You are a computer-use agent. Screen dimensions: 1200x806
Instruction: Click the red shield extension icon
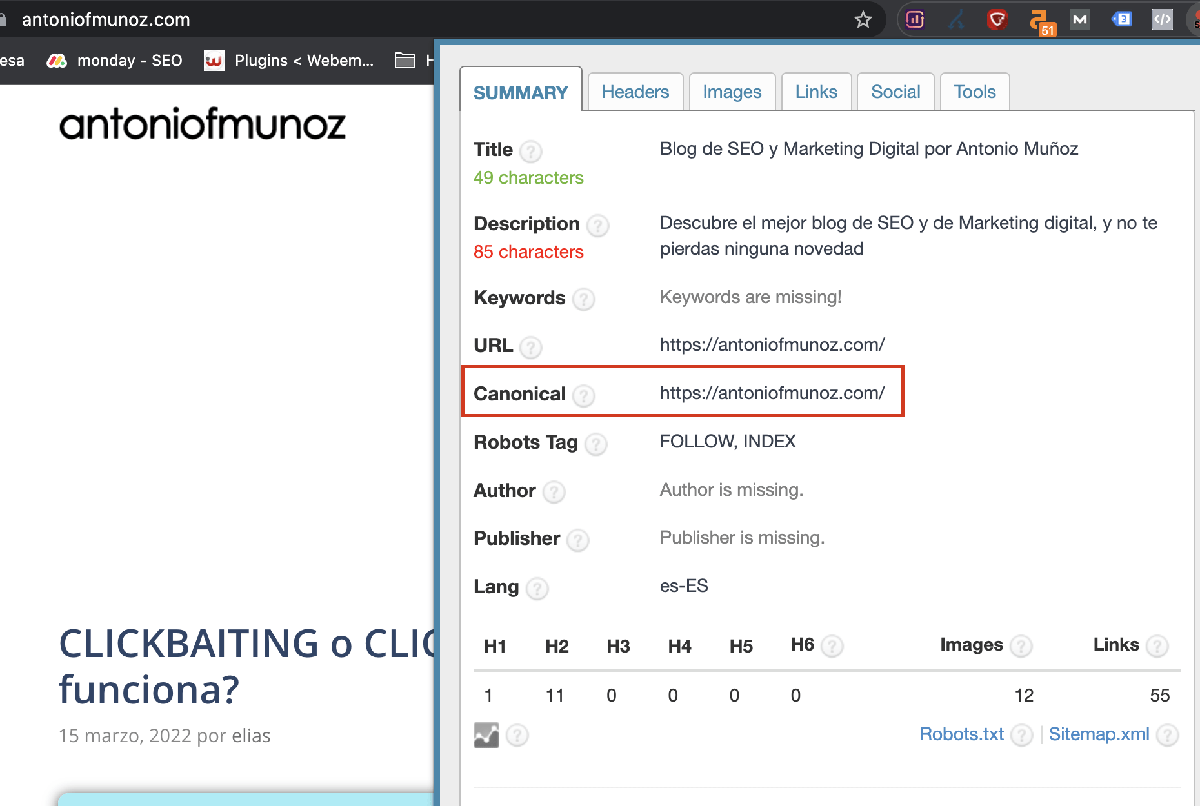[997, 18]
